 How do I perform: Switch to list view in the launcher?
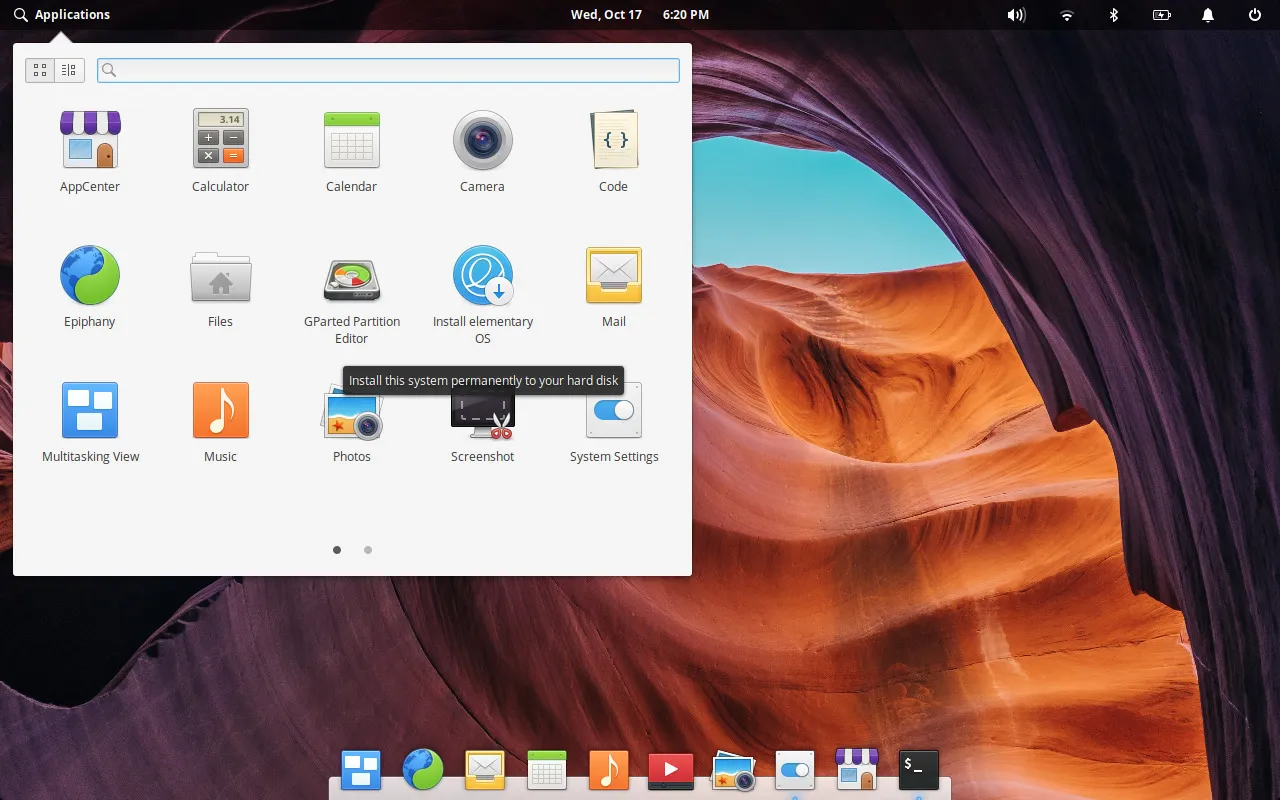[68, 70]
